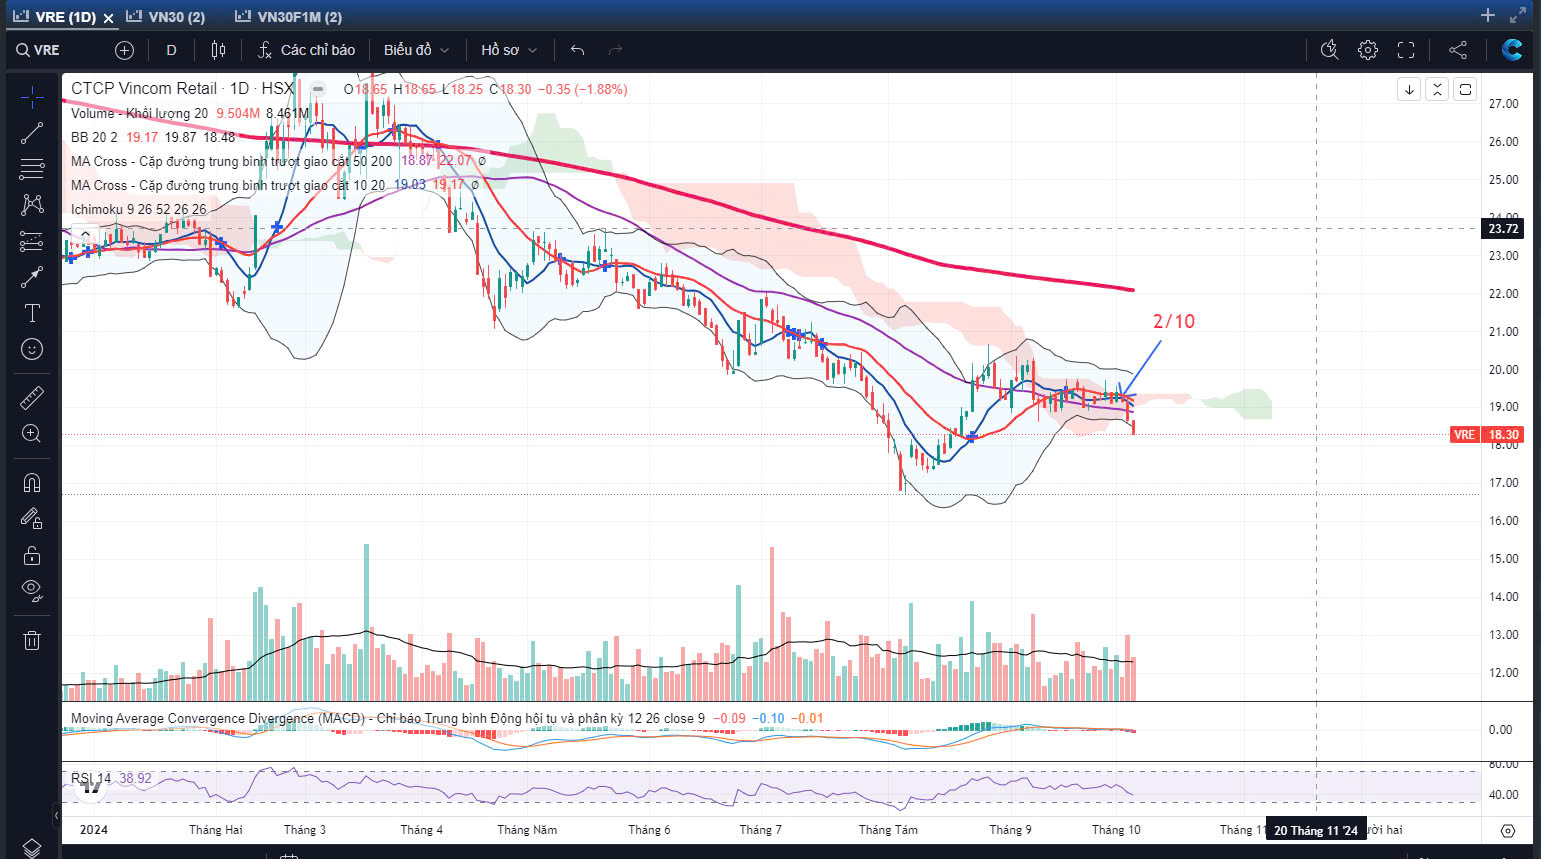Click the Tháng 10 time axis label
The image size is (1541, 859).
point(1116,830)
